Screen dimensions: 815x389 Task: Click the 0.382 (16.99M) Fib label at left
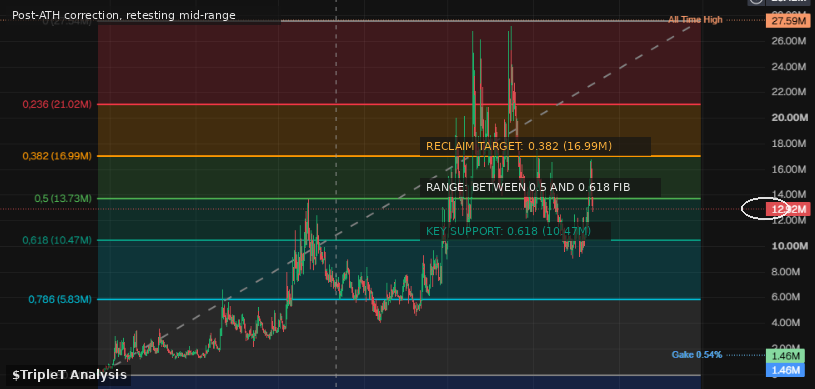tap(57, 156)
